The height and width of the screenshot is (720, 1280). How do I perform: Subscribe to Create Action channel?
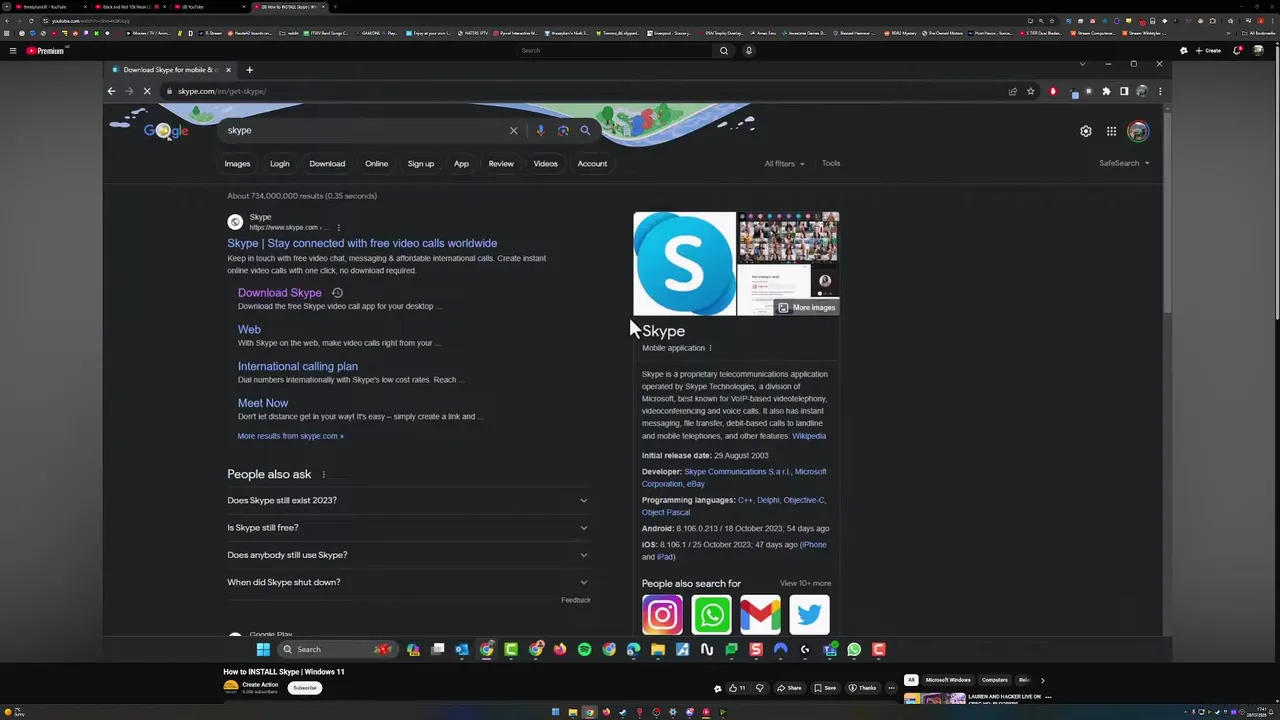point(304,688)
